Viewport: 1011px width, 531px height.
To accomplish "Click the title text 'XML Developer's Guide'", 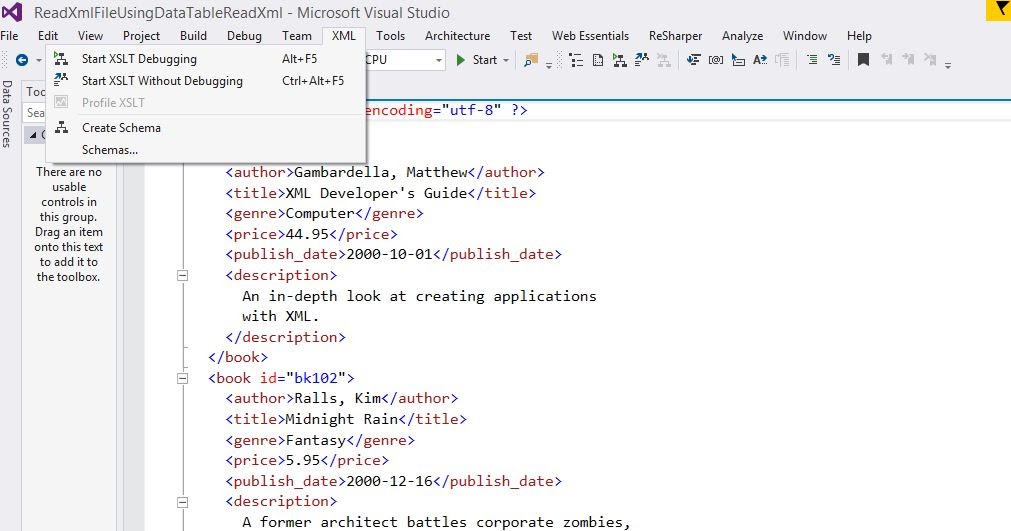I will tap(376, 193).
